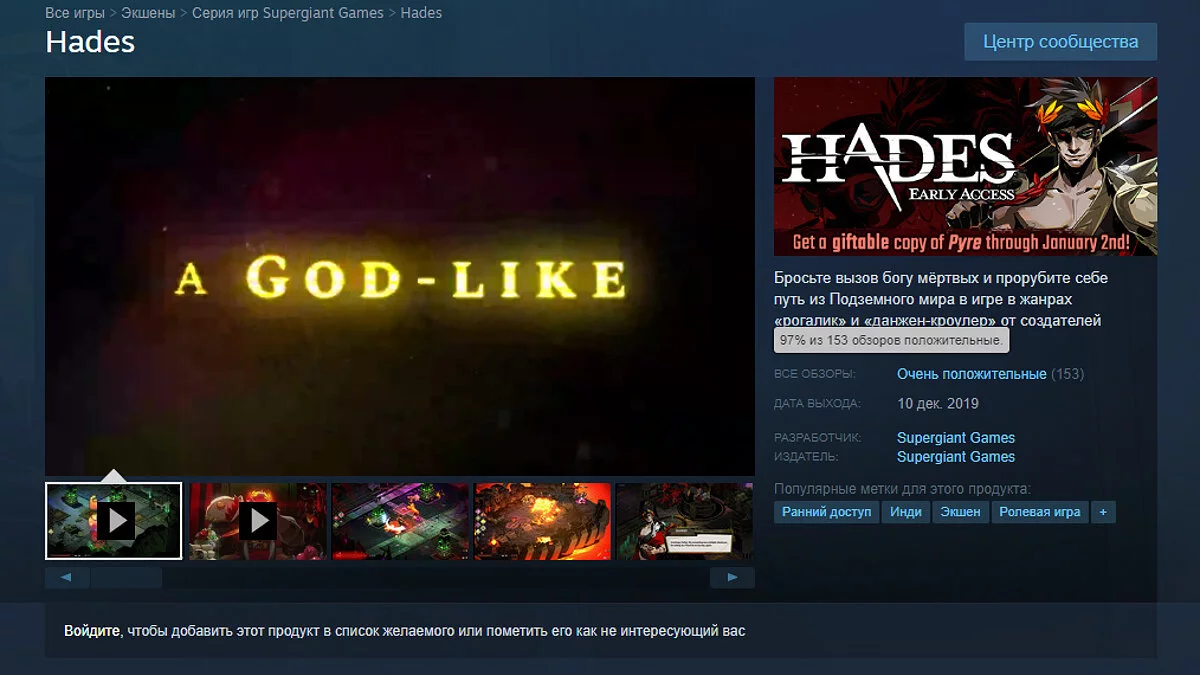Click the Hades page title
Screen dimensions: 1200x675
90,42
